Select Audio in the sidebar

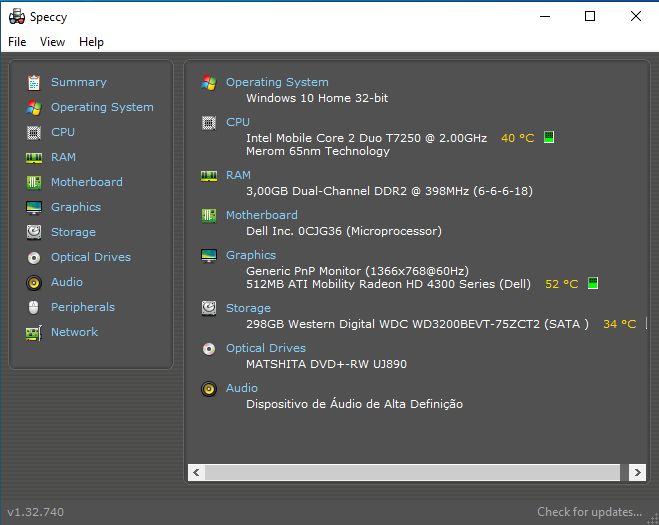click(67, 282)
